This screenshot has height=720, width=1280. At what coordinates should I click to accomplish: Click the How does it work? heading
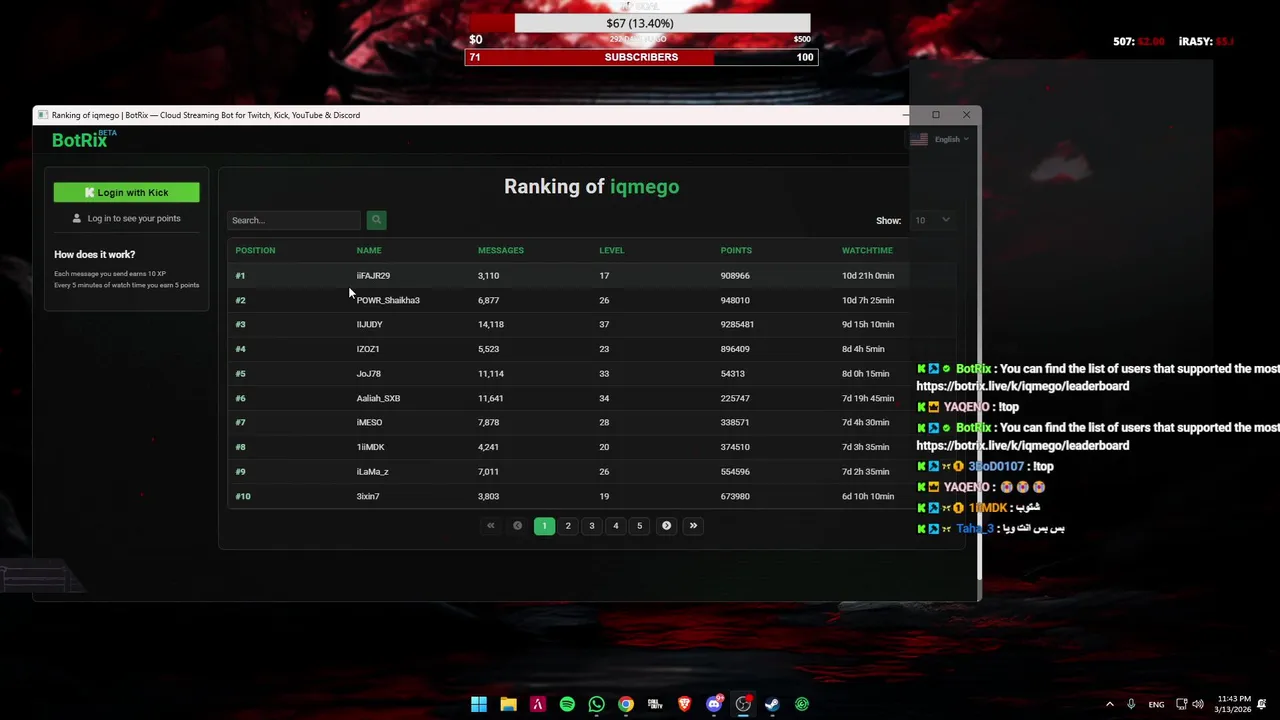pyautogui.click(x=94, y=254)
